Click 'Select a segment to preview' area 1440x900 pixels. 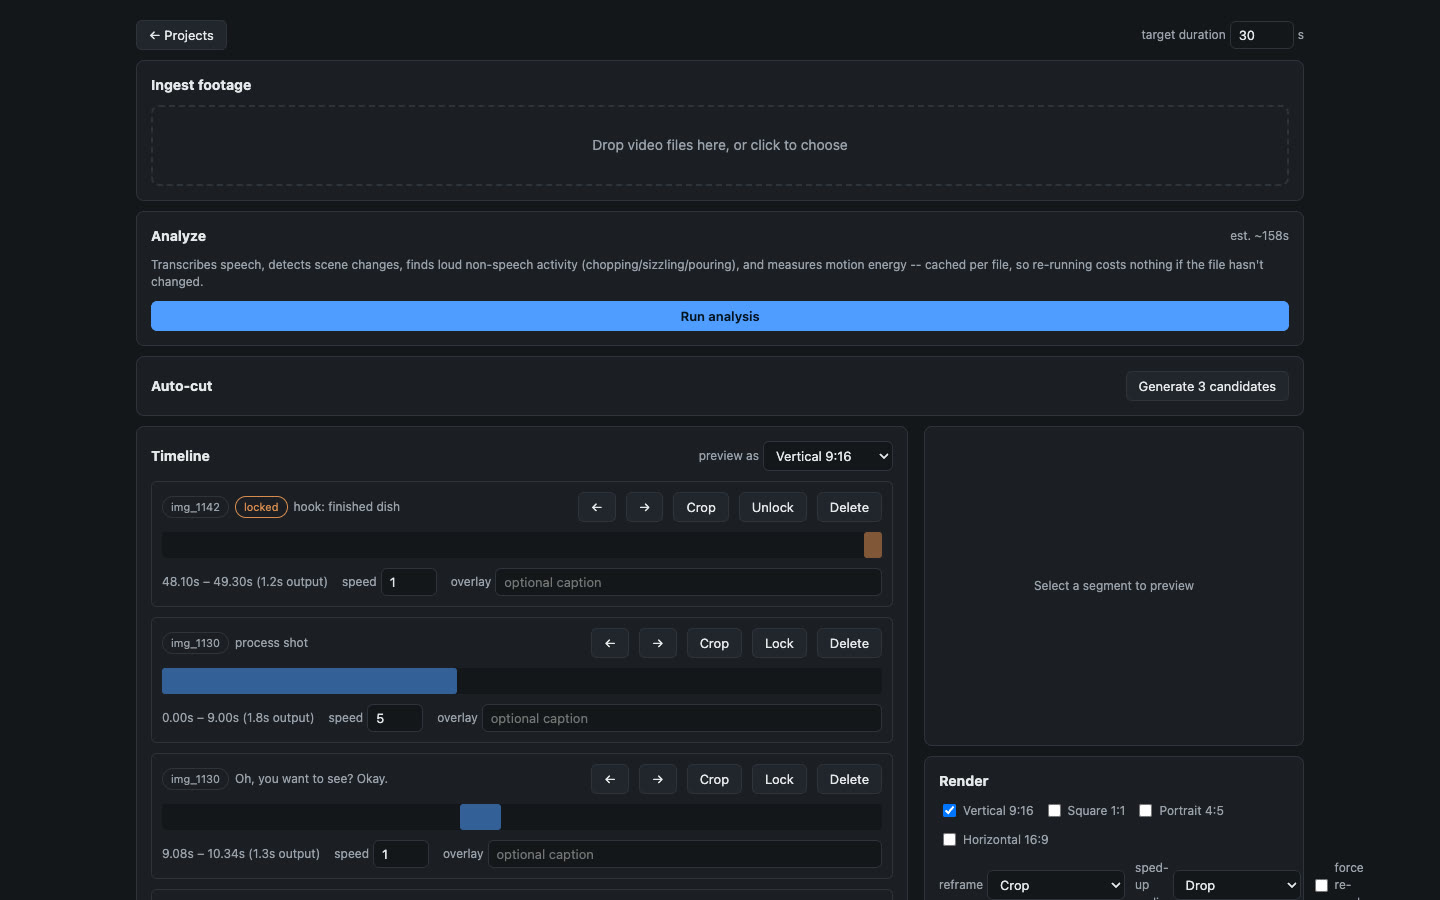[1113, 586]
